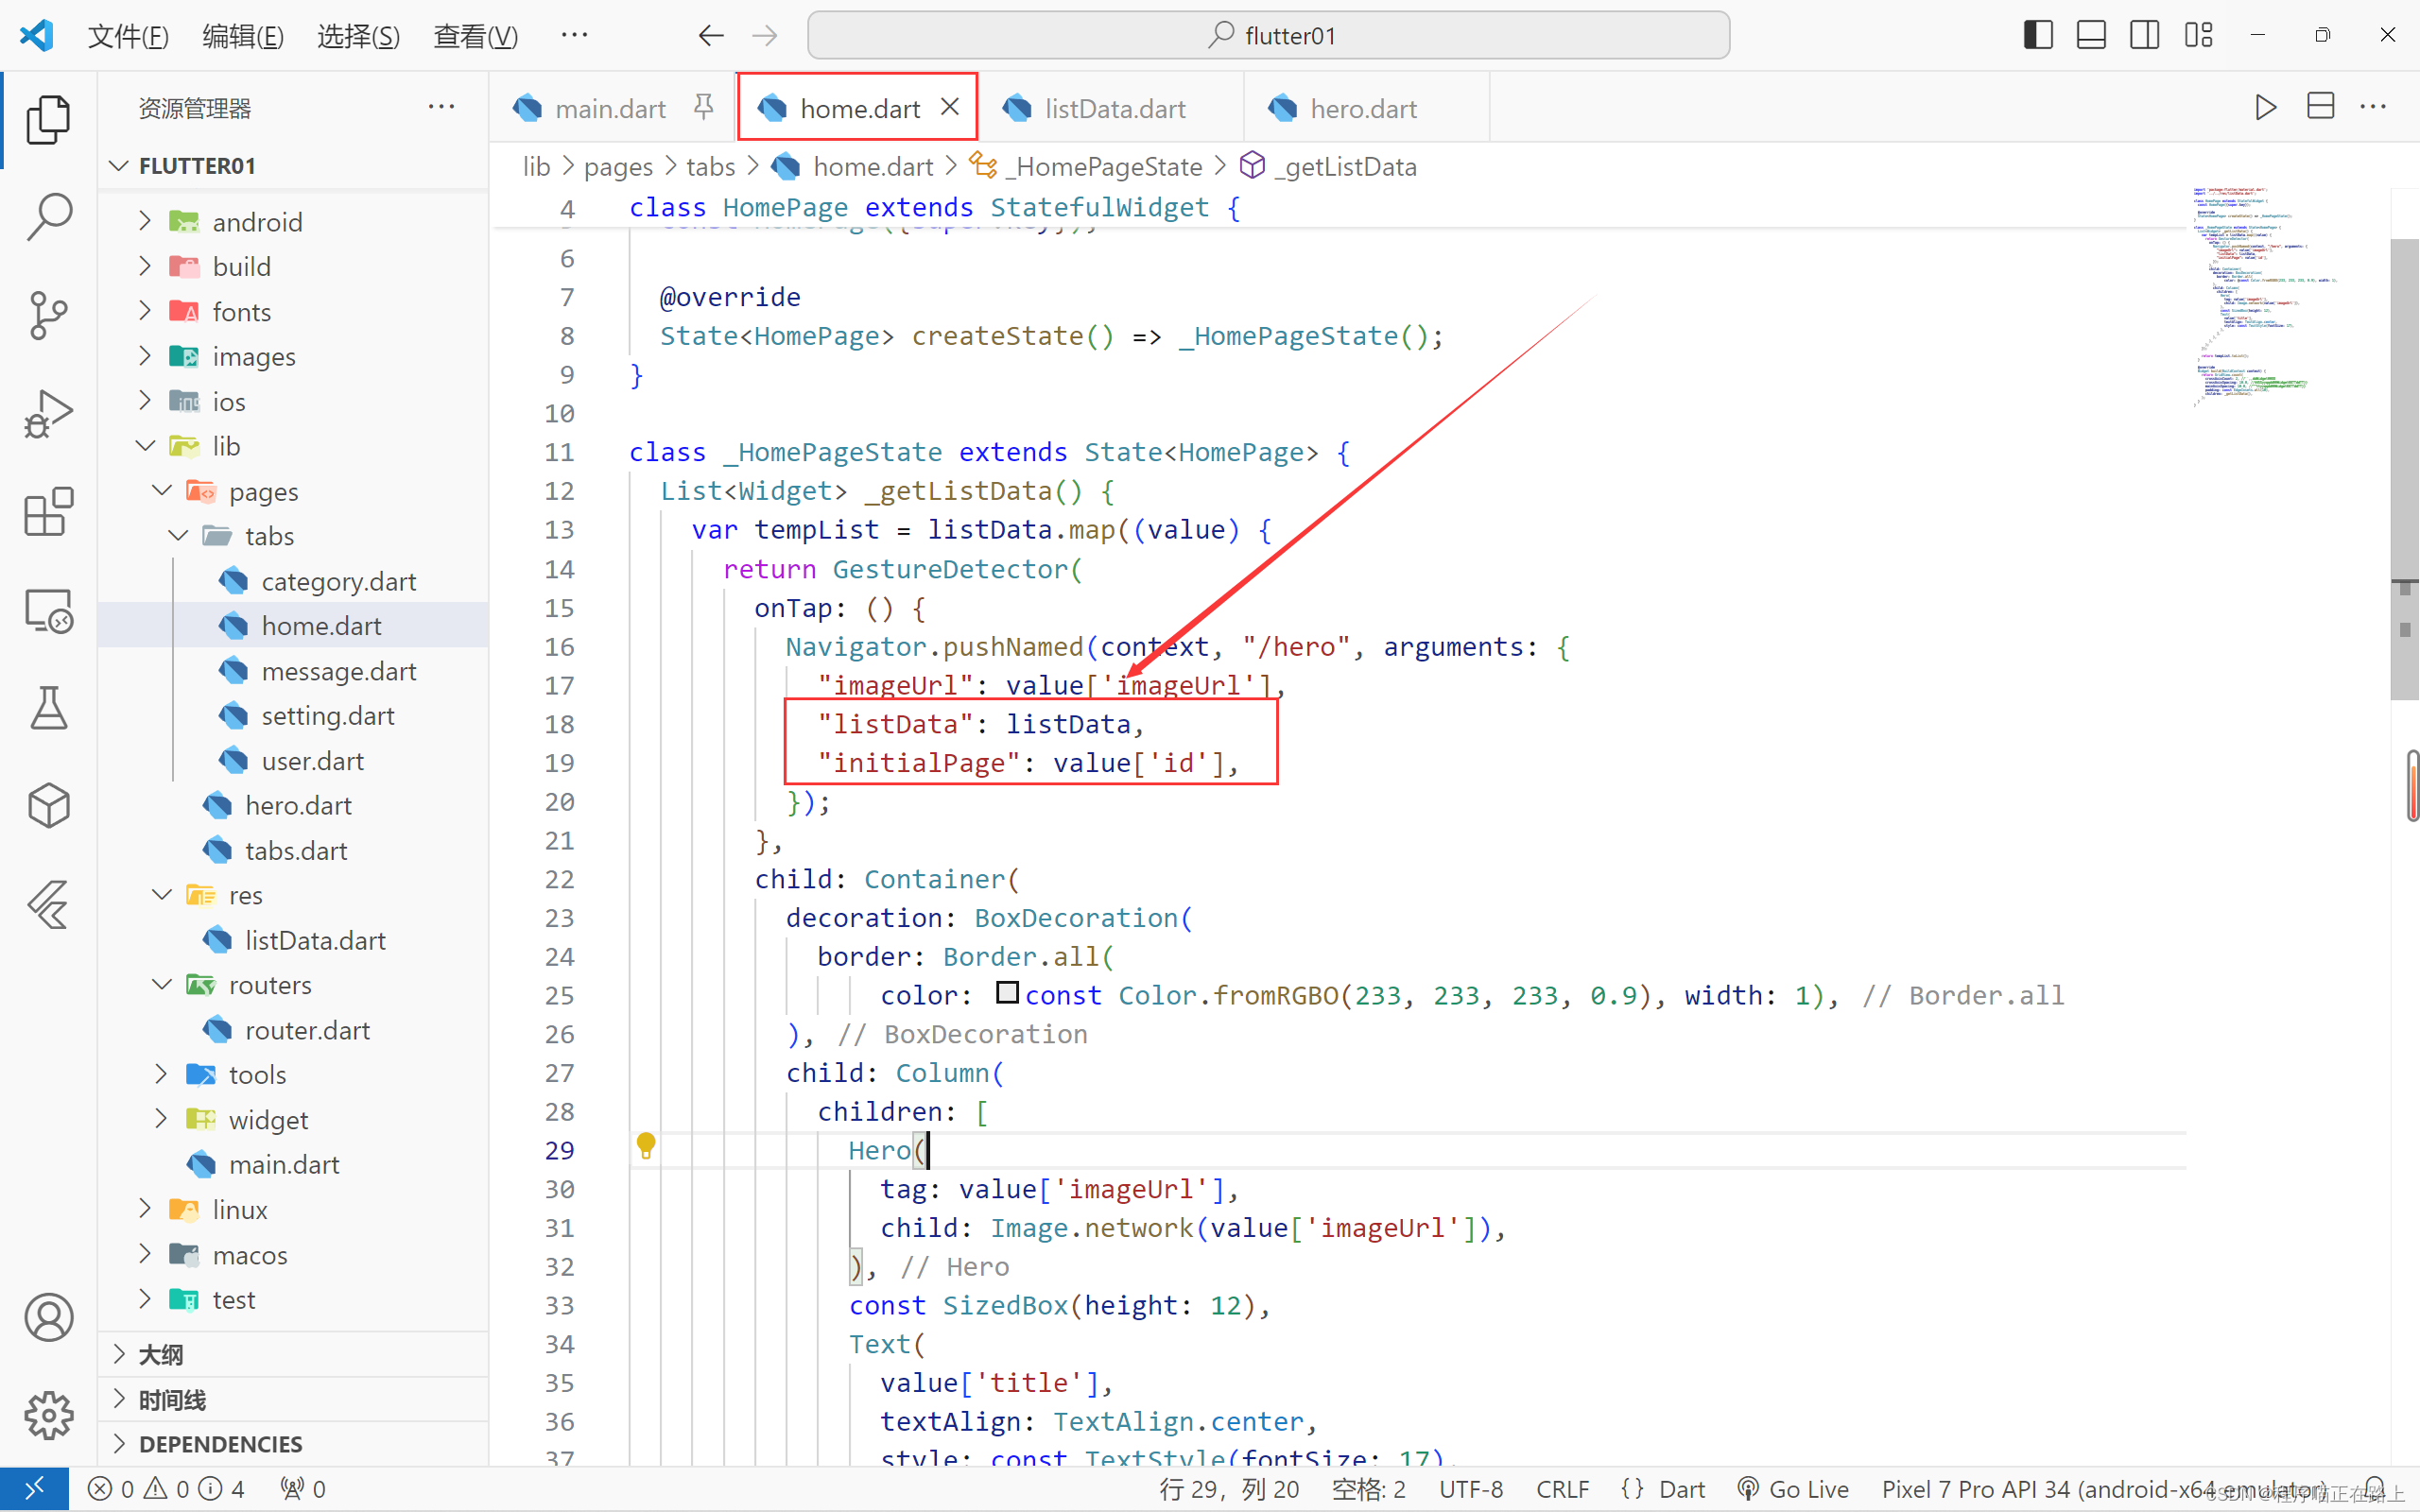Open the Source Control view
The width and height of the screenshot is (2420, 1512).
coord(48,316)
